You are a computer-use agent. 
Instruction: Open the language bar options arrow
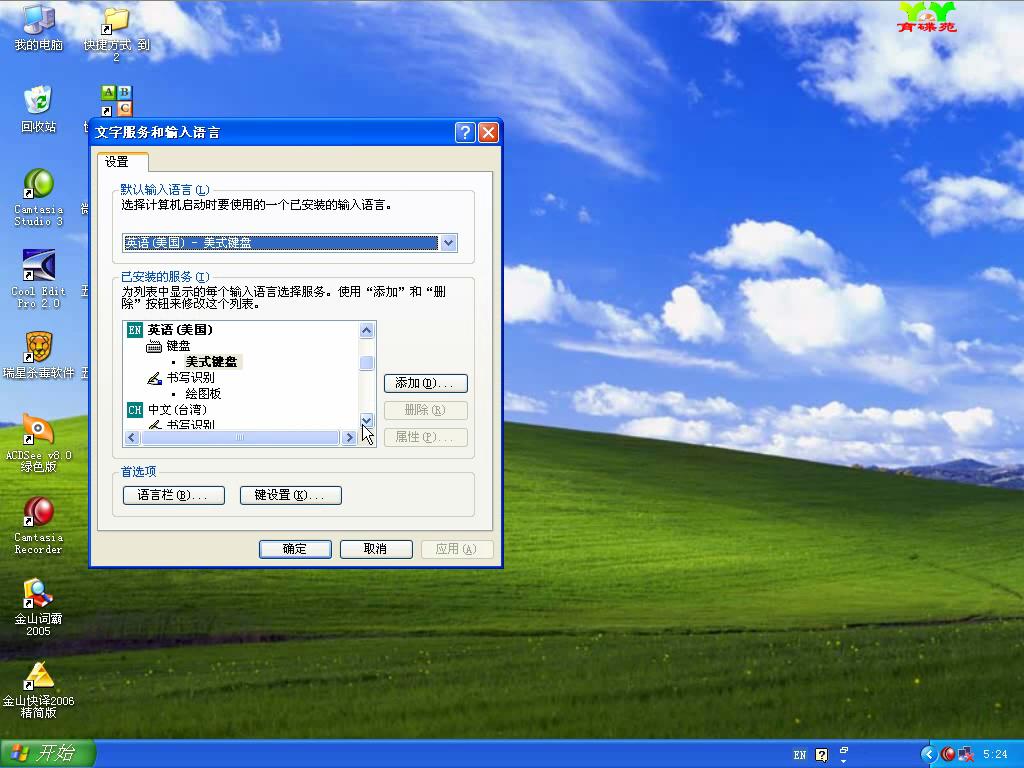pyautogui.click(x=844, y=761)
